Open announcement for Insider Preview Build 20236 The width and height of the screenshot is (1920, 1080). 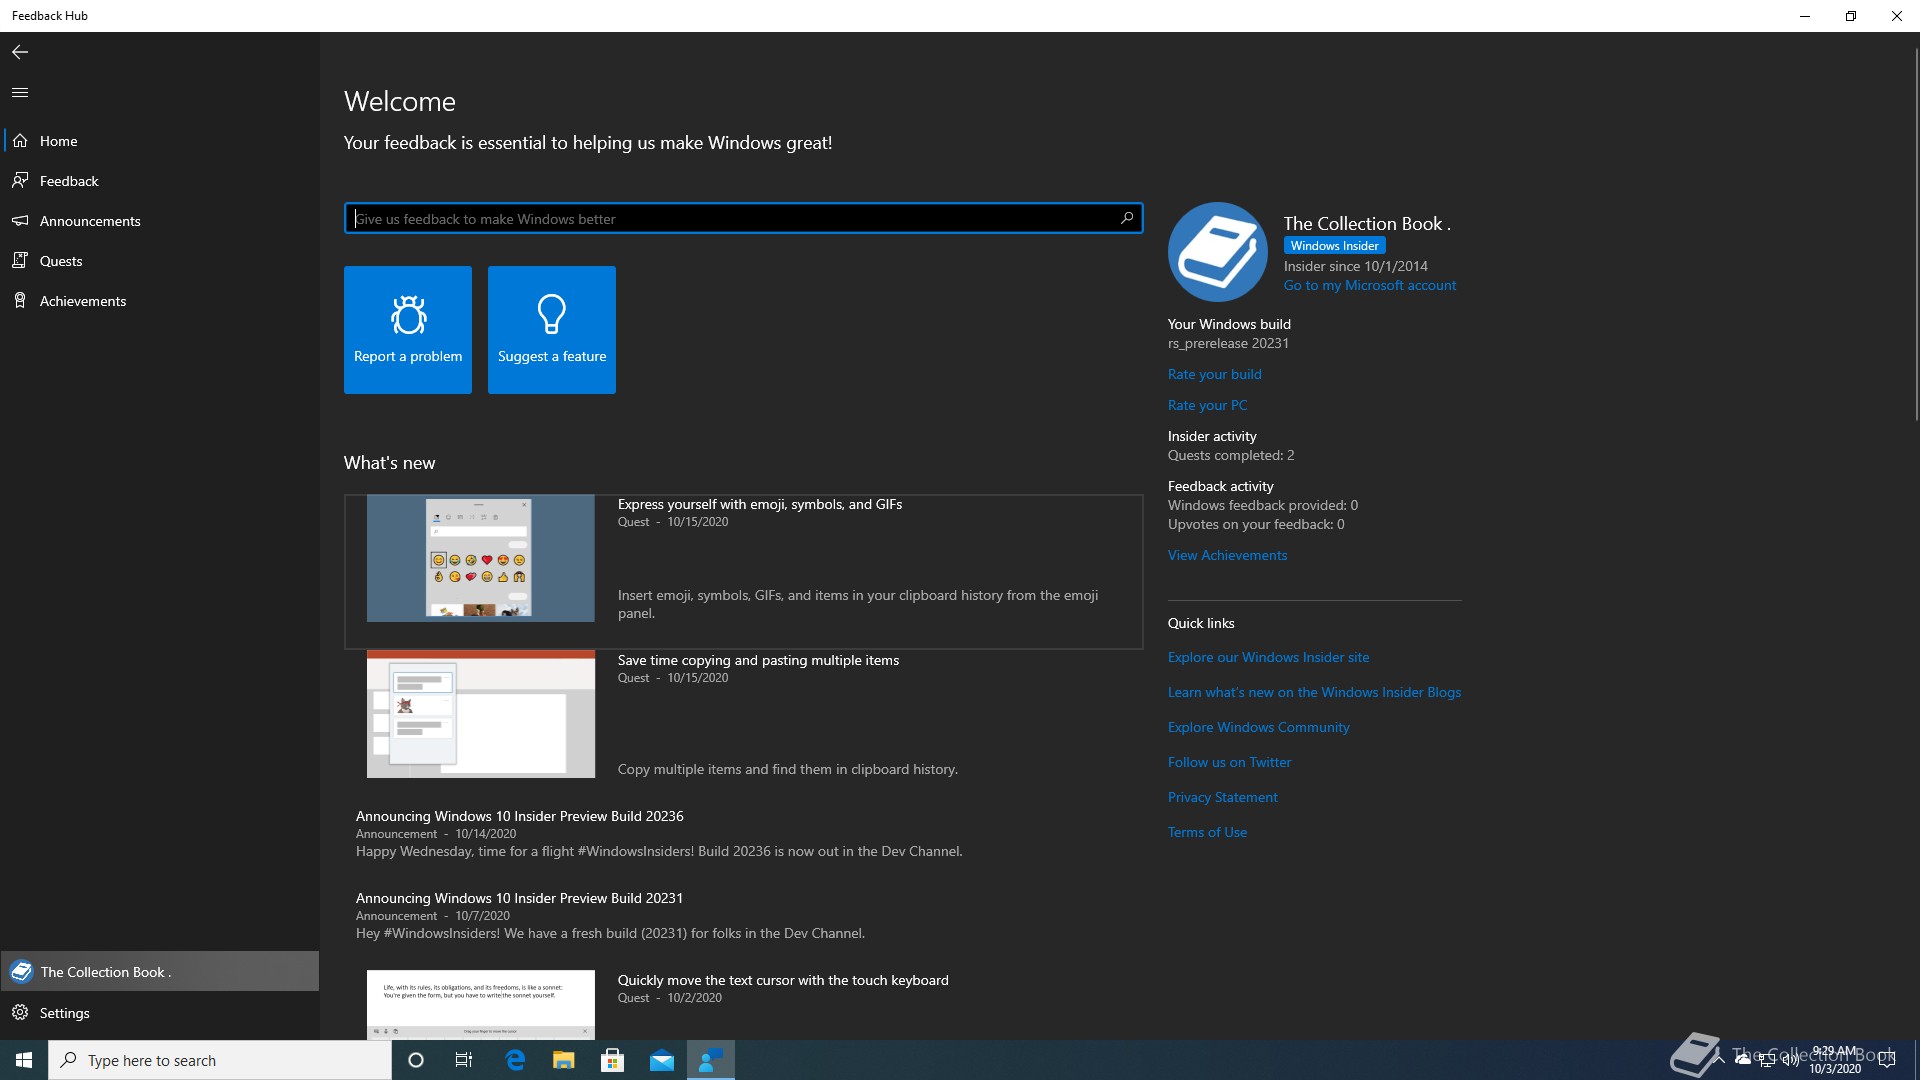coord(519,816)
